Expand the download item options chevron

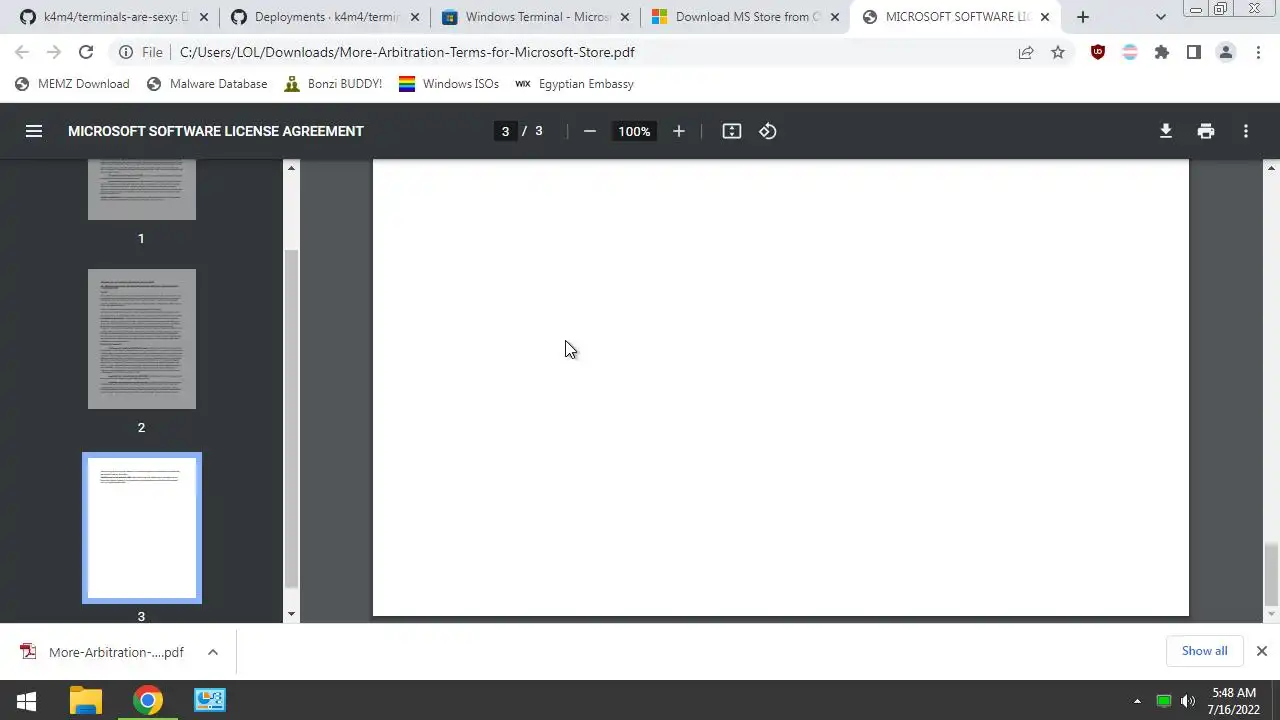[213, 652]
